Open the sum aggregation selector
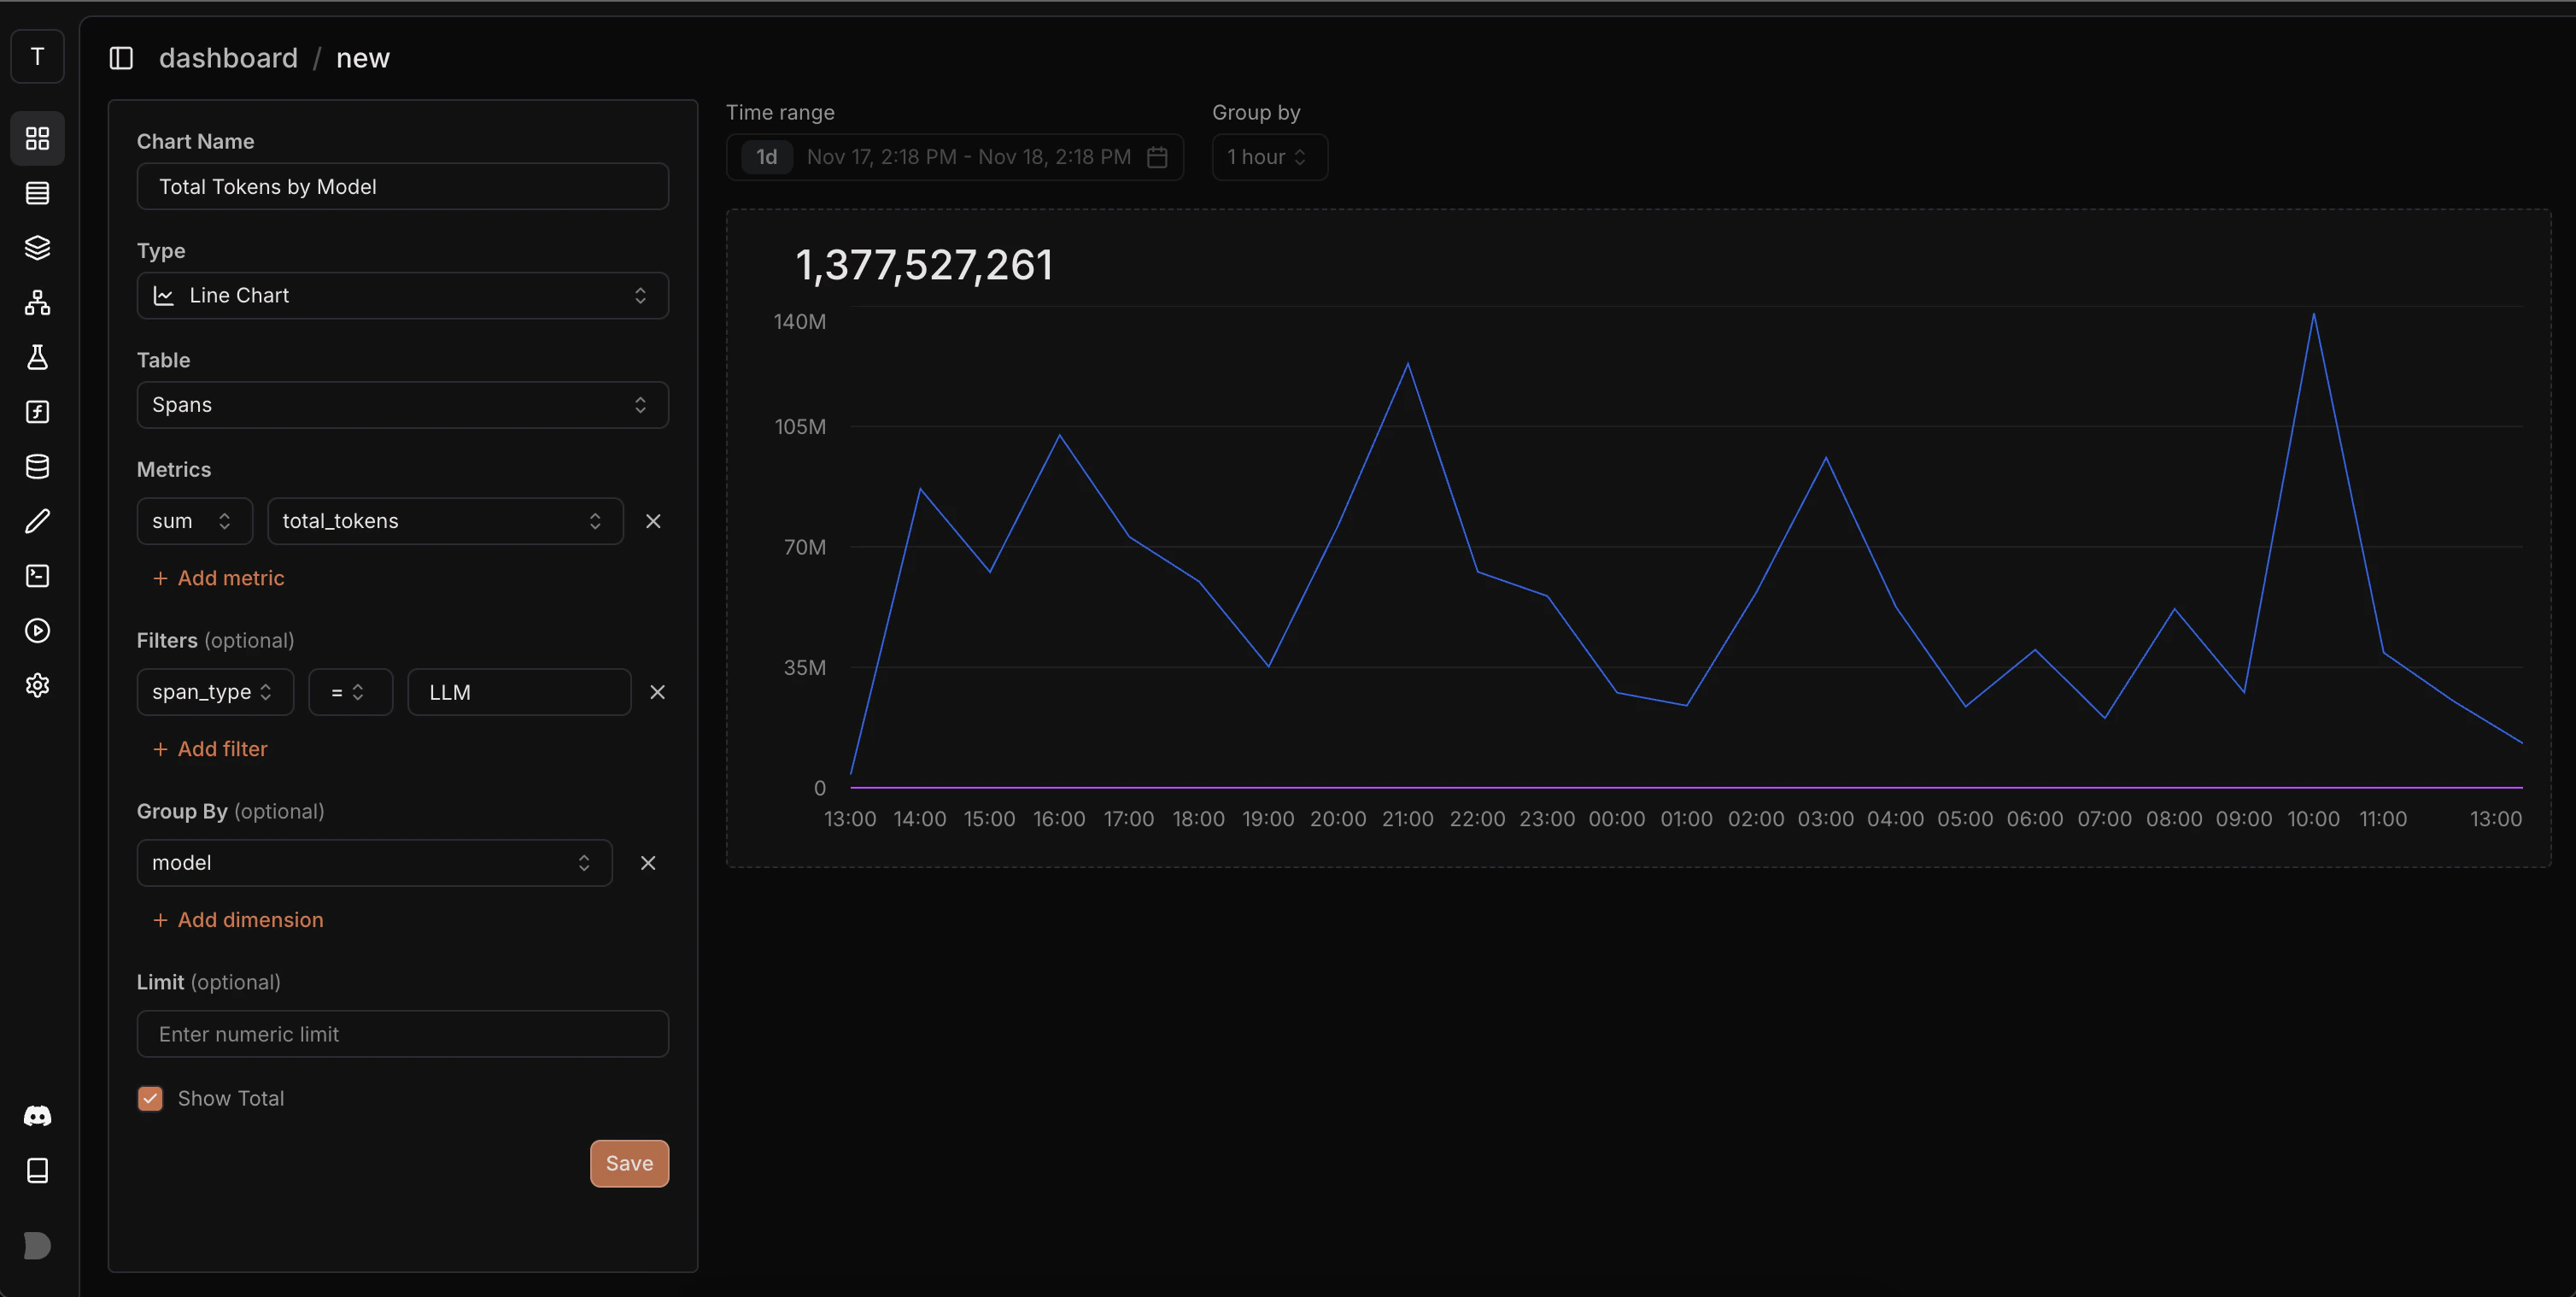 [x=193, y=521]
